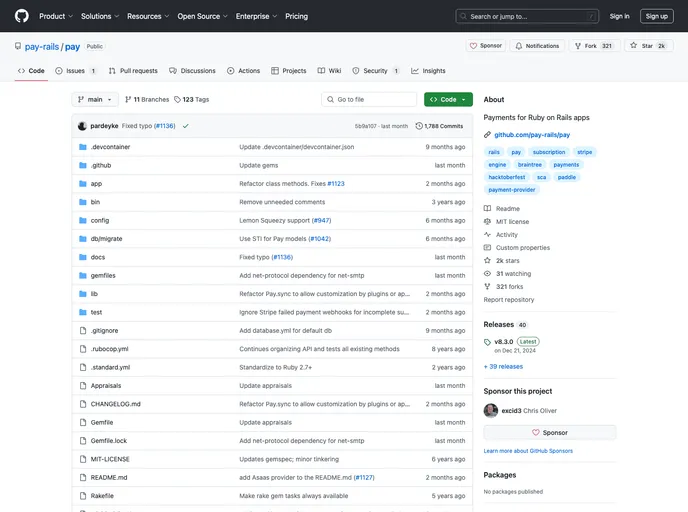This screenshot has height=512, width=688.
Task: Click the eye icon beside 31 watching
Action: [x=487, y=274]
